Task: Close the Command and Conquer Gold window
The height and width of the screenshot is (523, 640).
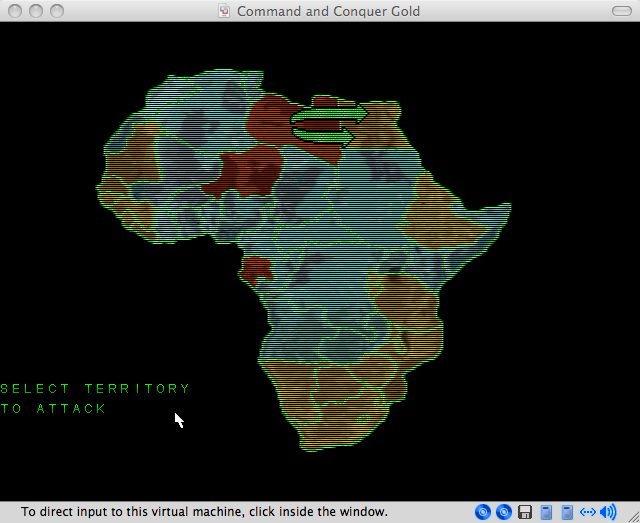Action: coord(15,11)
